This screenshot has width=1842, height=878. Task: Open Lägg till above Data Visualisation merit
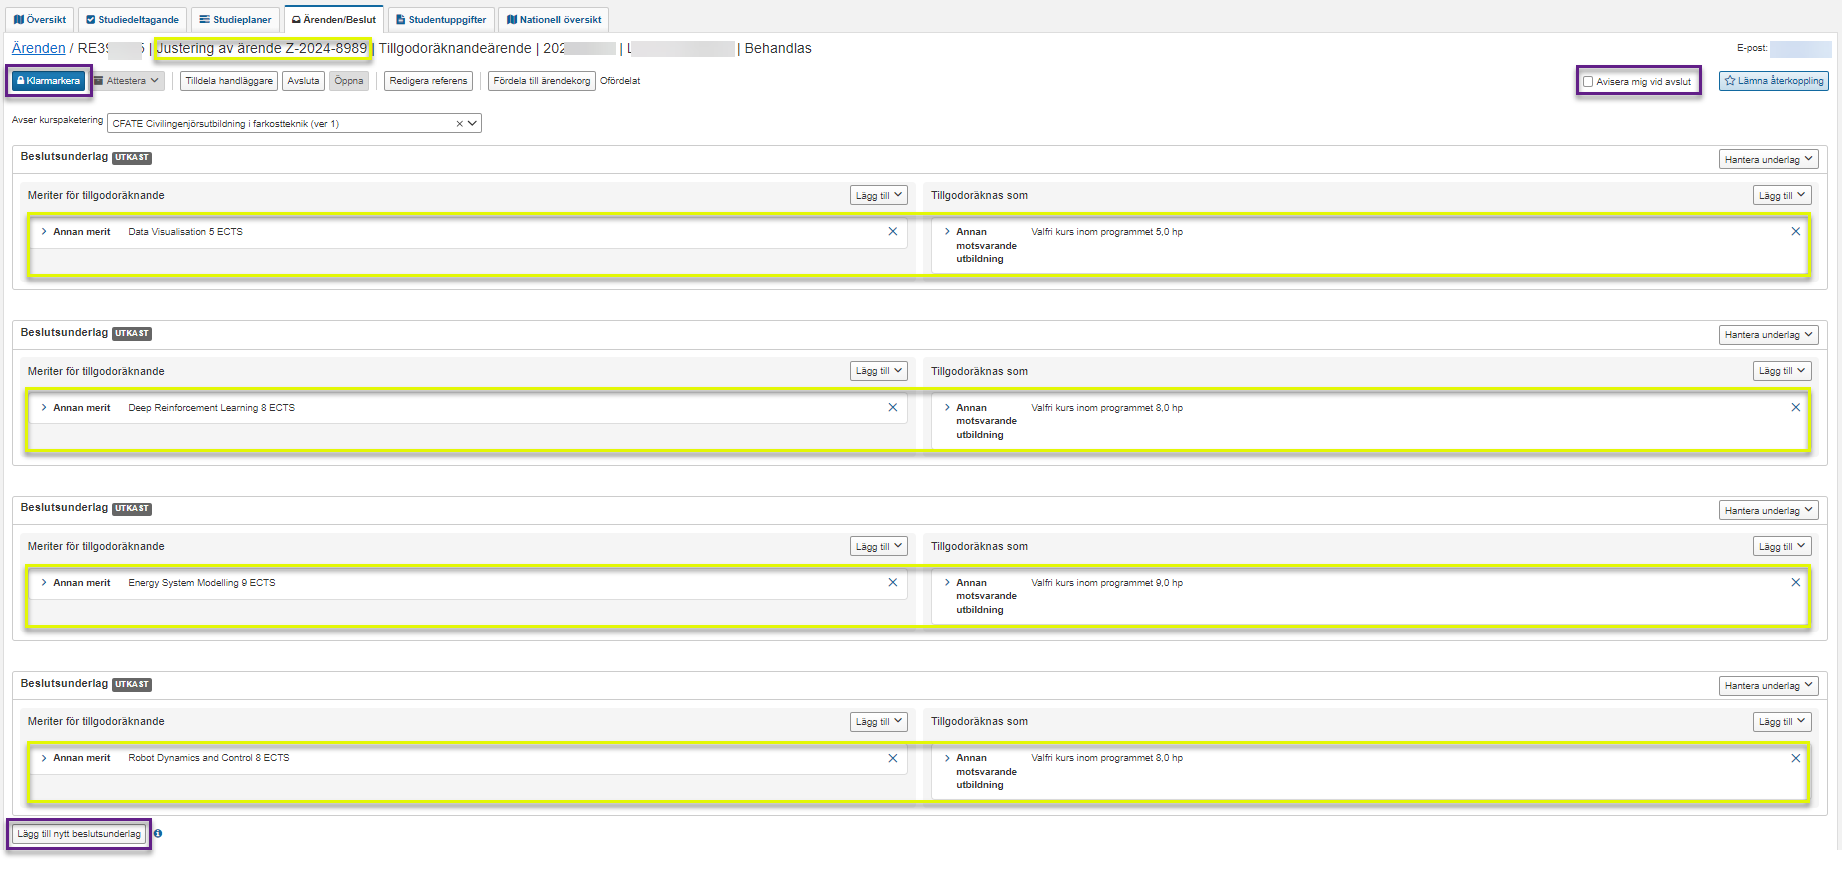(879, 196)
